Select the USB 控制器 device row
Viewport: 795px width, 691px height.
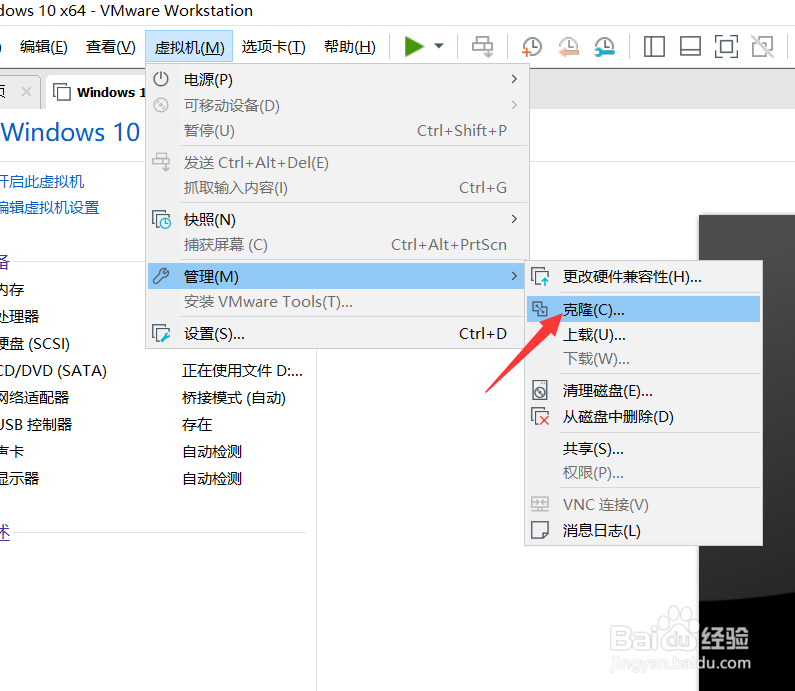click(36, 424)
